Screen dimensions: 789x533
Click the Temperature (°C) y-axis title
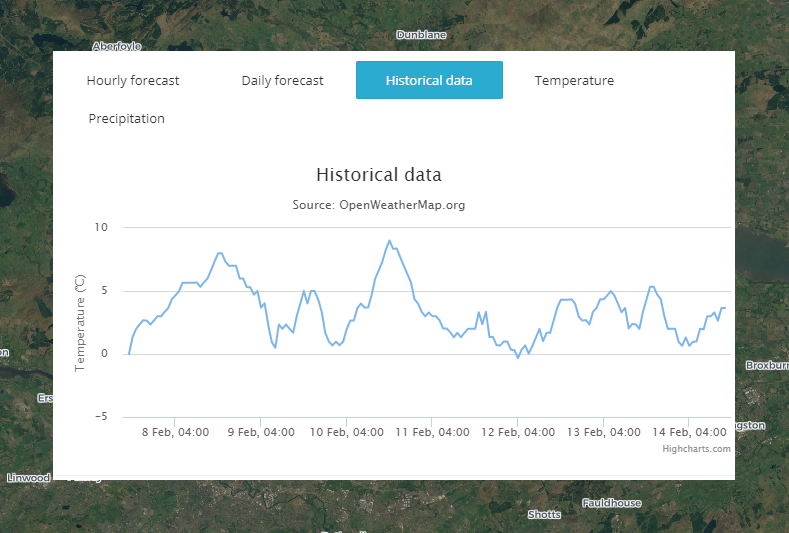pyautogui.click(x=81, y=322)
